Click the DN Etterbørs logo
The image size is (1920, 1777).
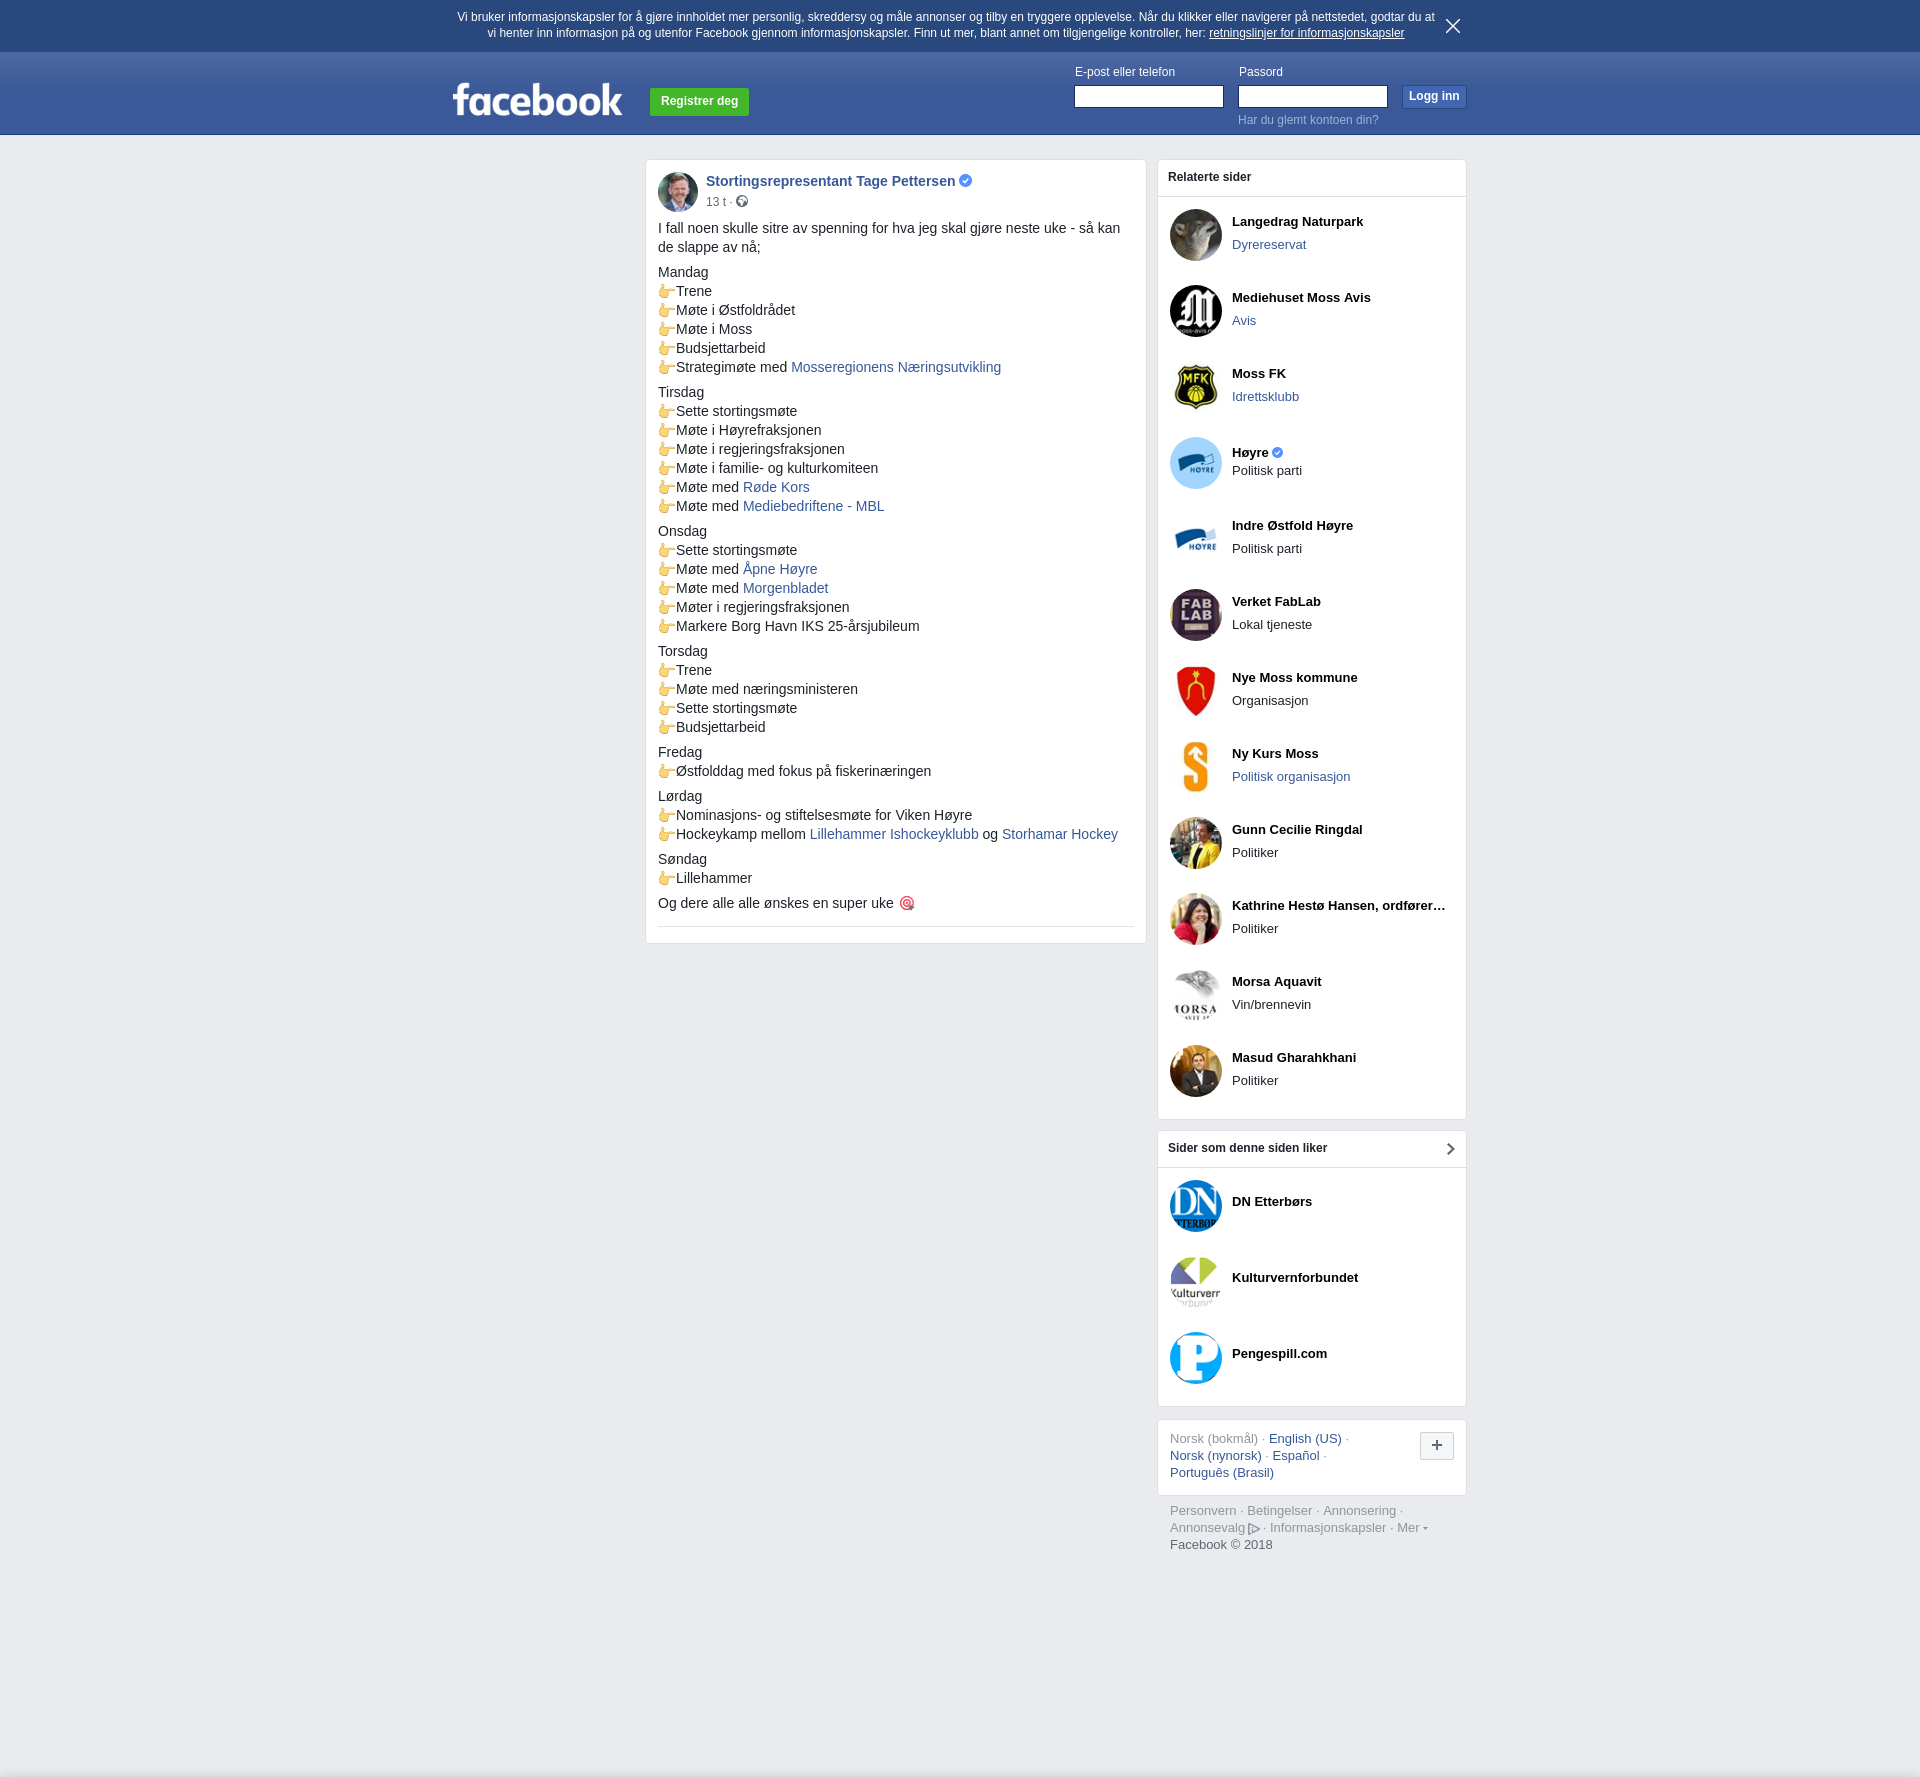pyautogui.click(x=1196, y=1206)
